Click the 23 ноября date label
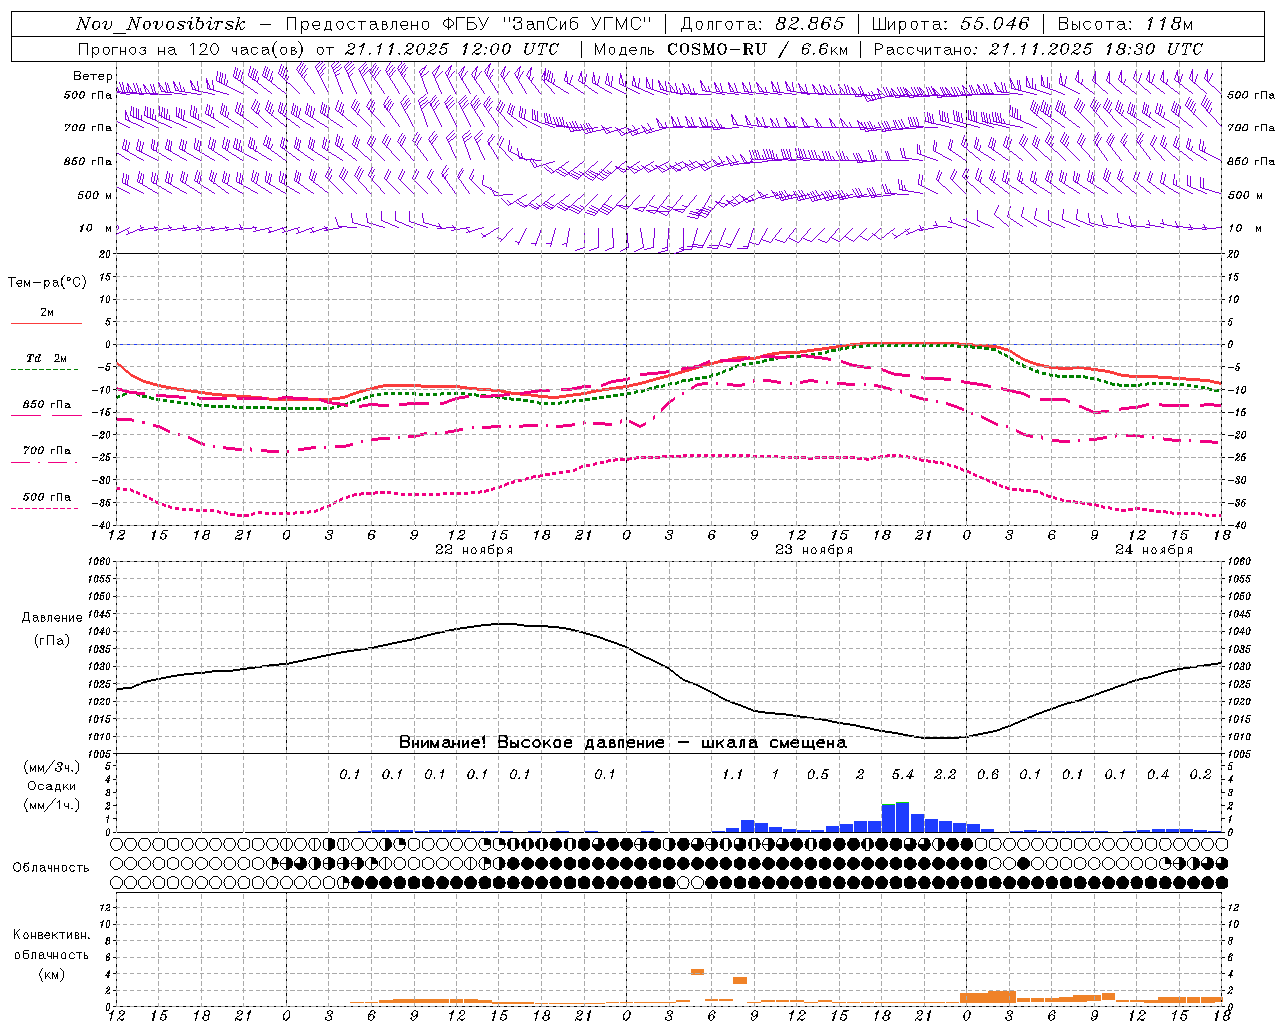This screenshot has width=1280, height=1024. [x=814, y=549]
